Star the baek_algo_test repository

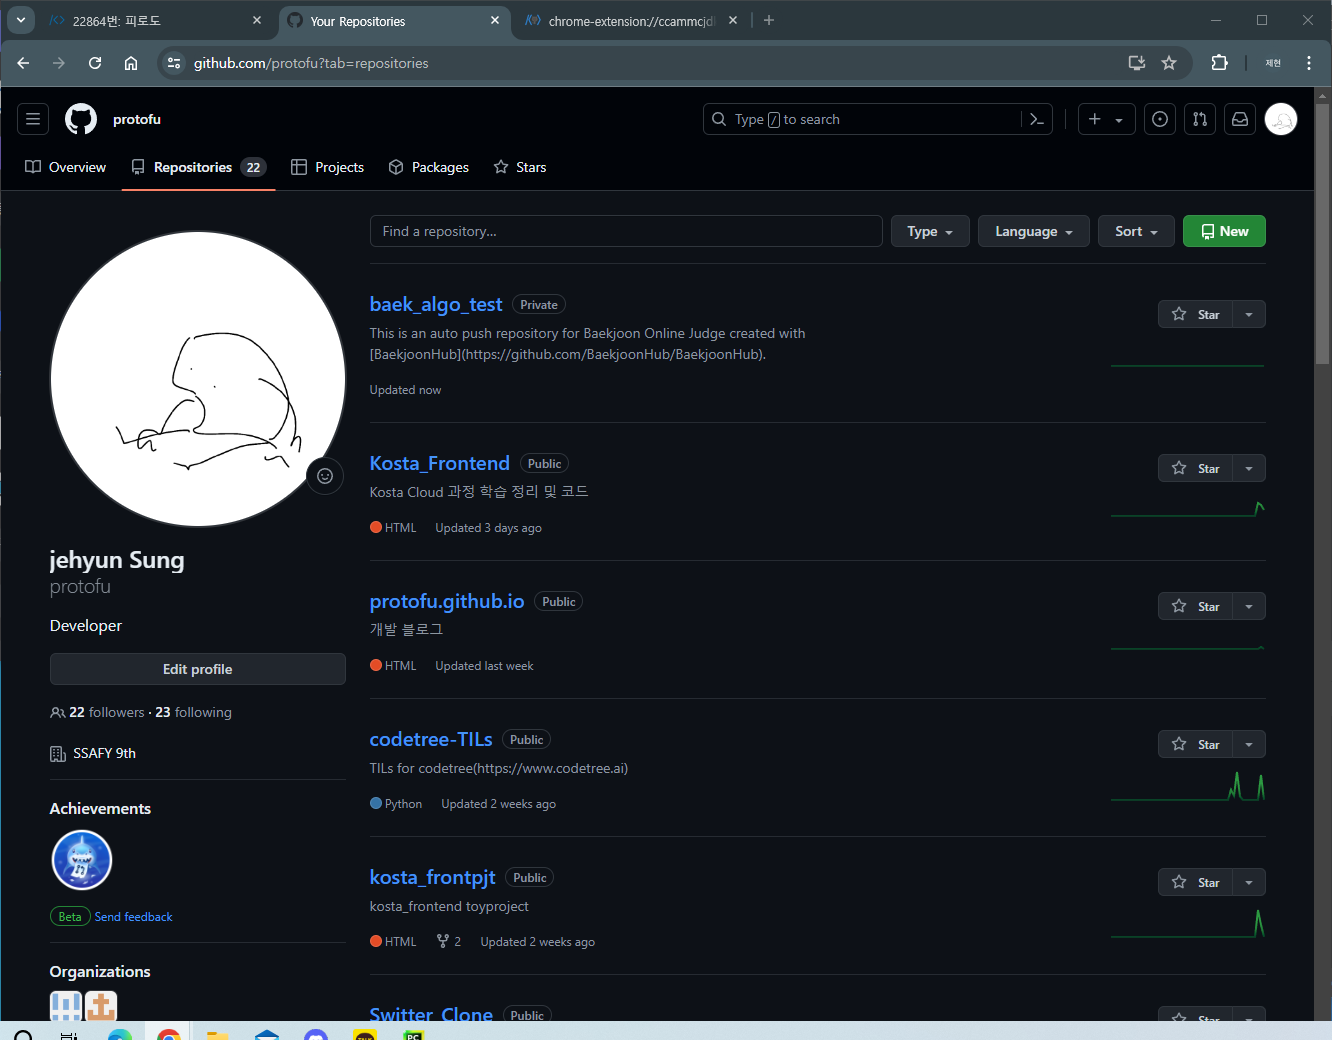1196,314
